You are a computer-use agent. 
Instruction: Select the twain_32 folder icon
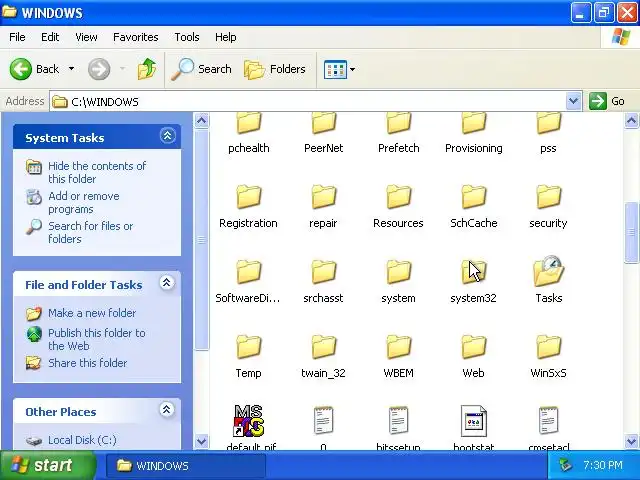click(x=324, y=347)
